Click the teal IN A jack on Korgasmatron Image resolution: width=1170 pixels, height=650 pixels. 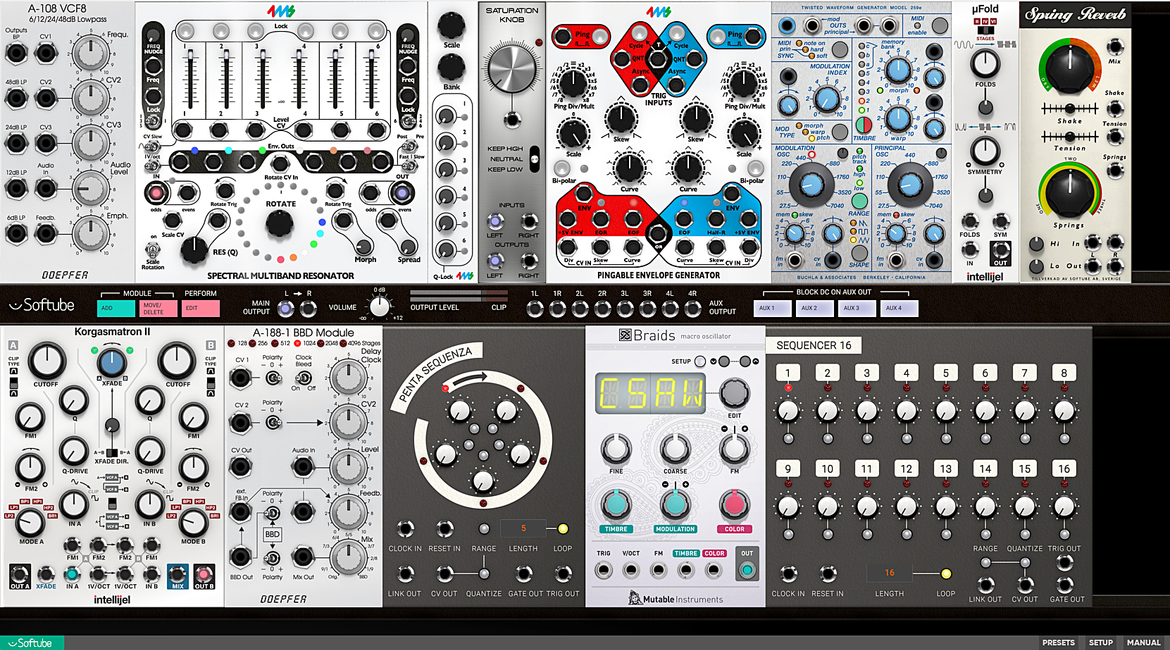pyautogui.click(x=72, y=574)
